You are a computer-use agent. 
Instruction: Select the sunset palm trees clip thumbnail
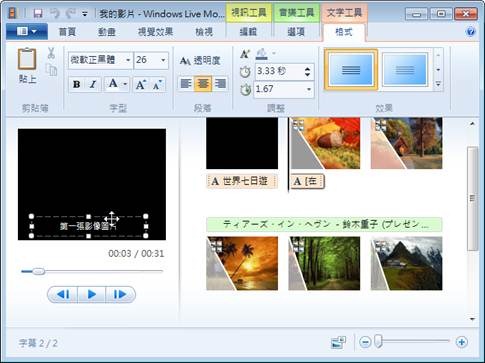coord(242,263)
